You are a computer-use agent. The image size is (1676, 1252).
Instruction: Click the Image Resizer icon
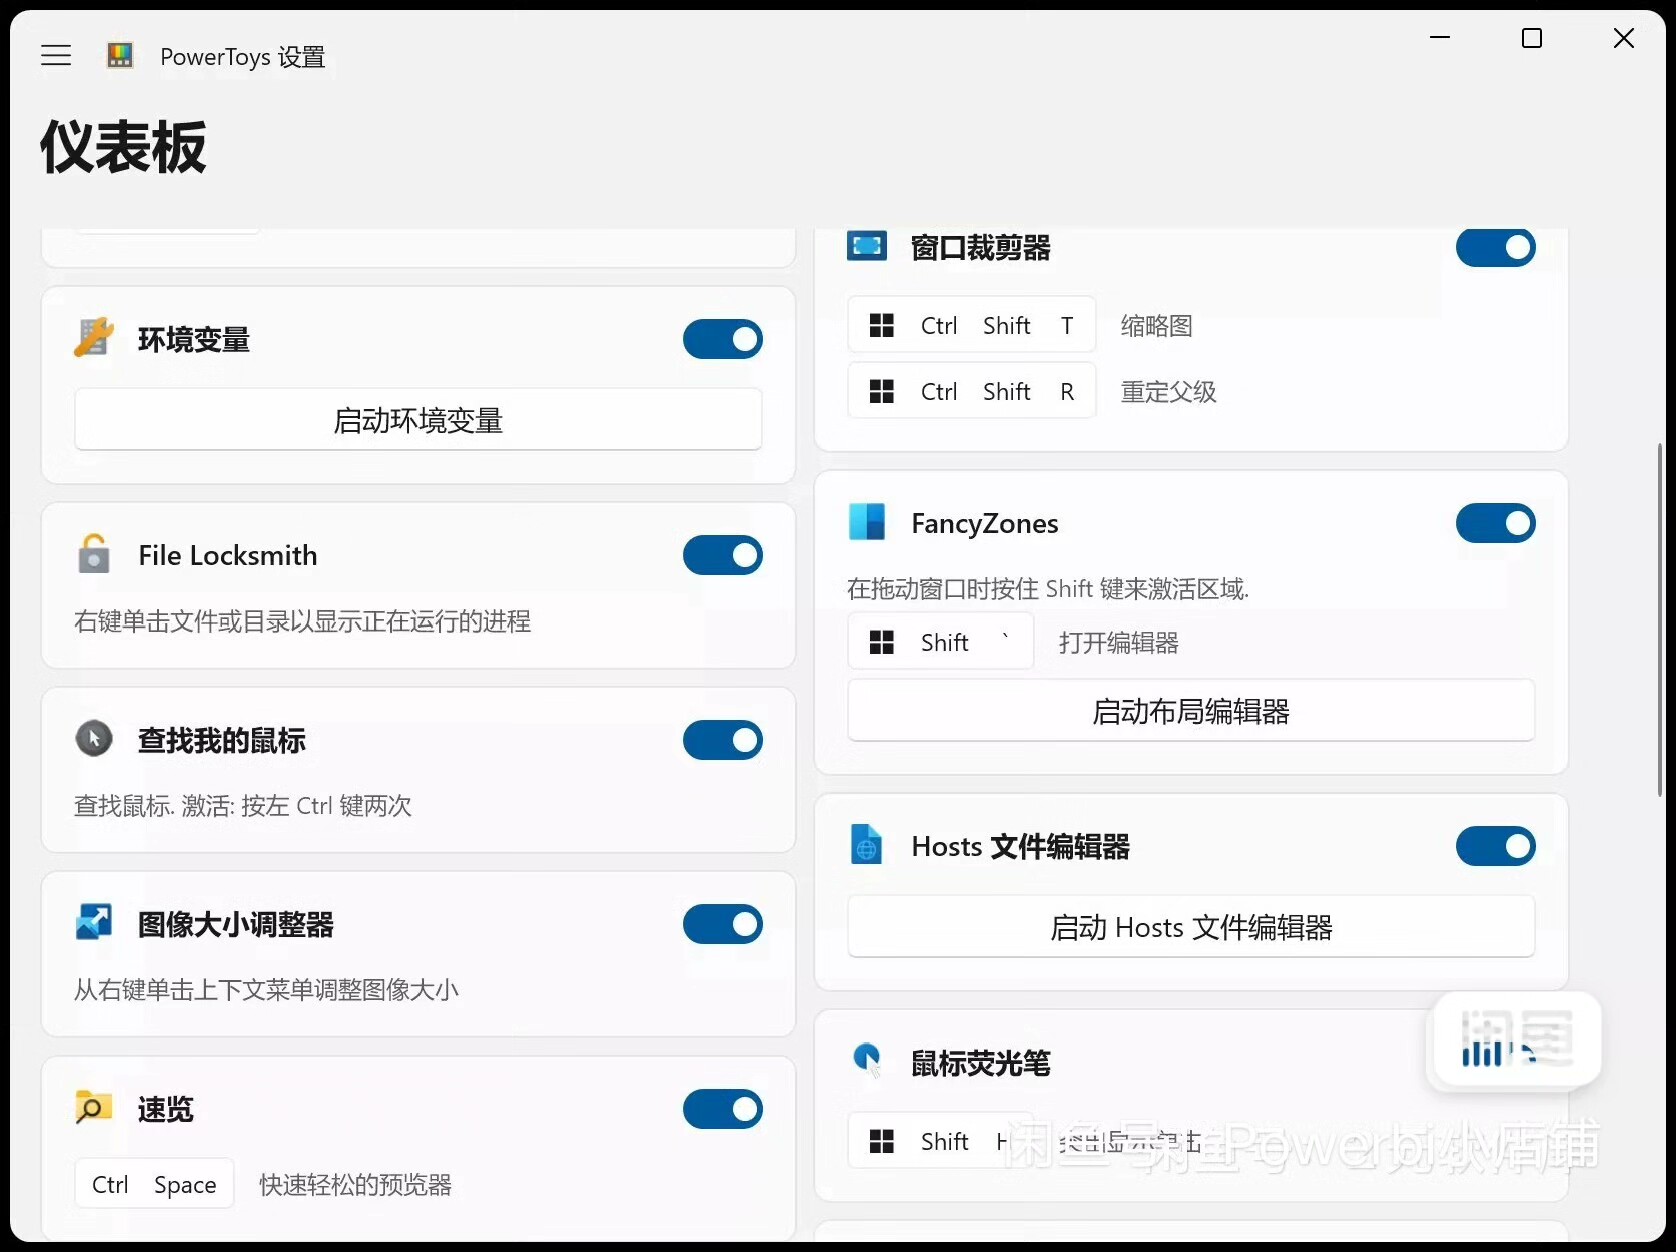point(94,923)
